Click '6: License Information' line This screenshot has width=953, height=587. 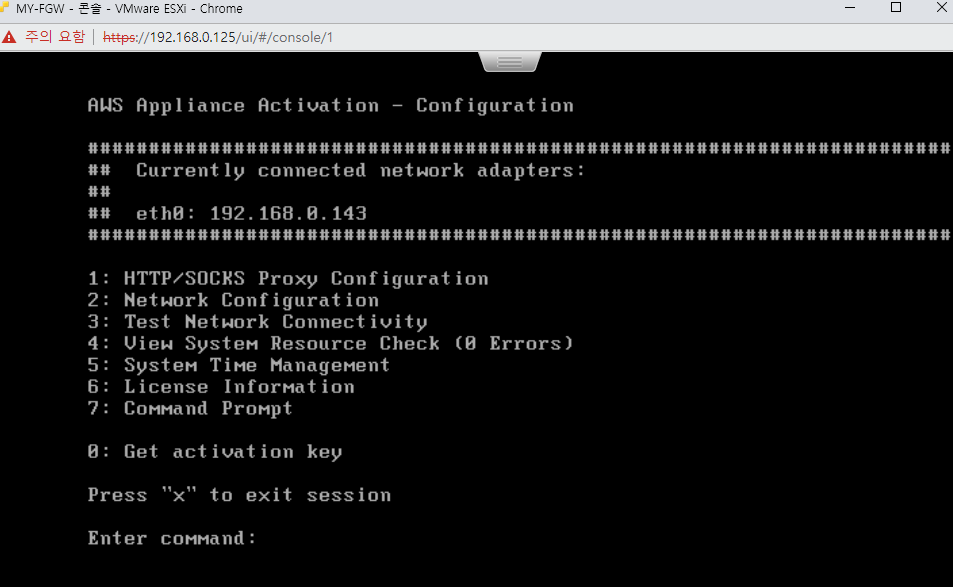(x=221, y=386)
